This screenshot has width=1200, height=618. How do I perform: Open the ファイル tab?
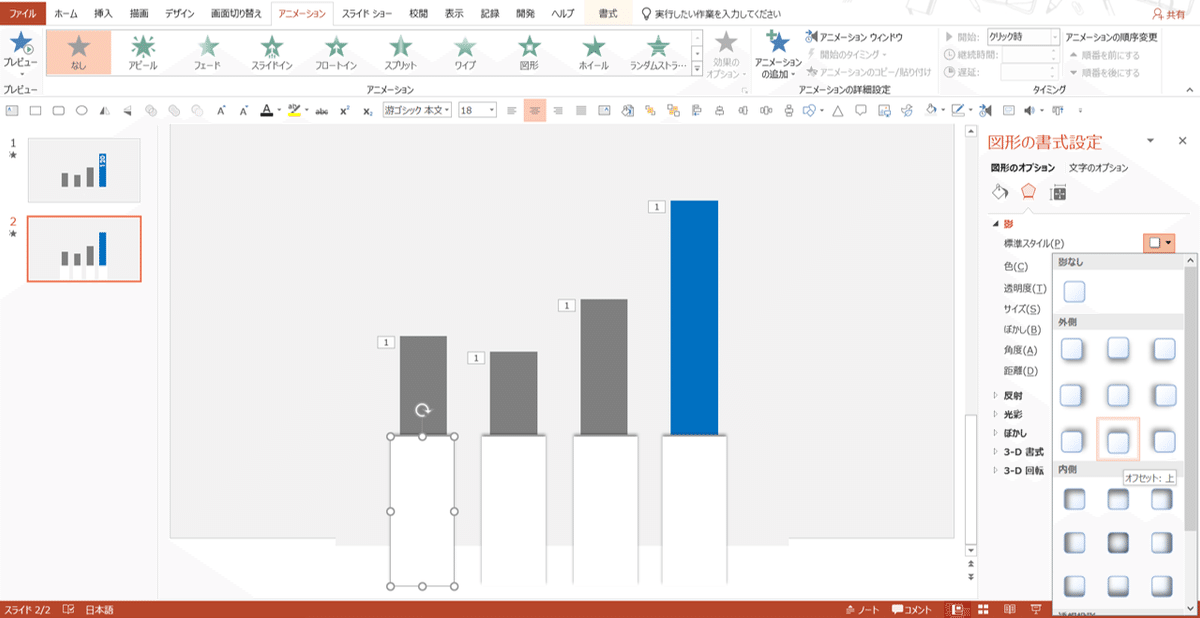click(22, 14)
